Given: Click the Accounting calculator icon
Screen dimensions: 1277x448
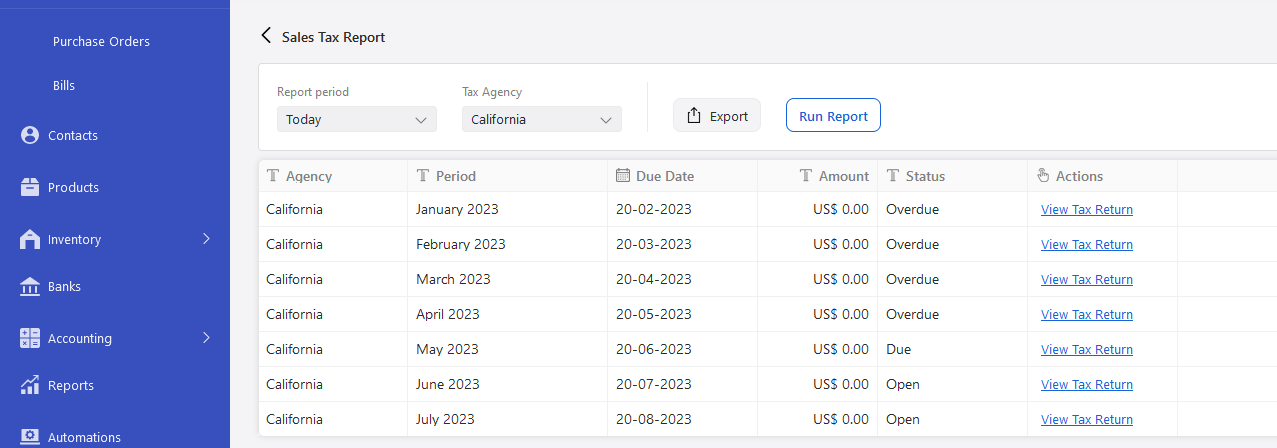Looking at the screenshot, I should 30,338.
